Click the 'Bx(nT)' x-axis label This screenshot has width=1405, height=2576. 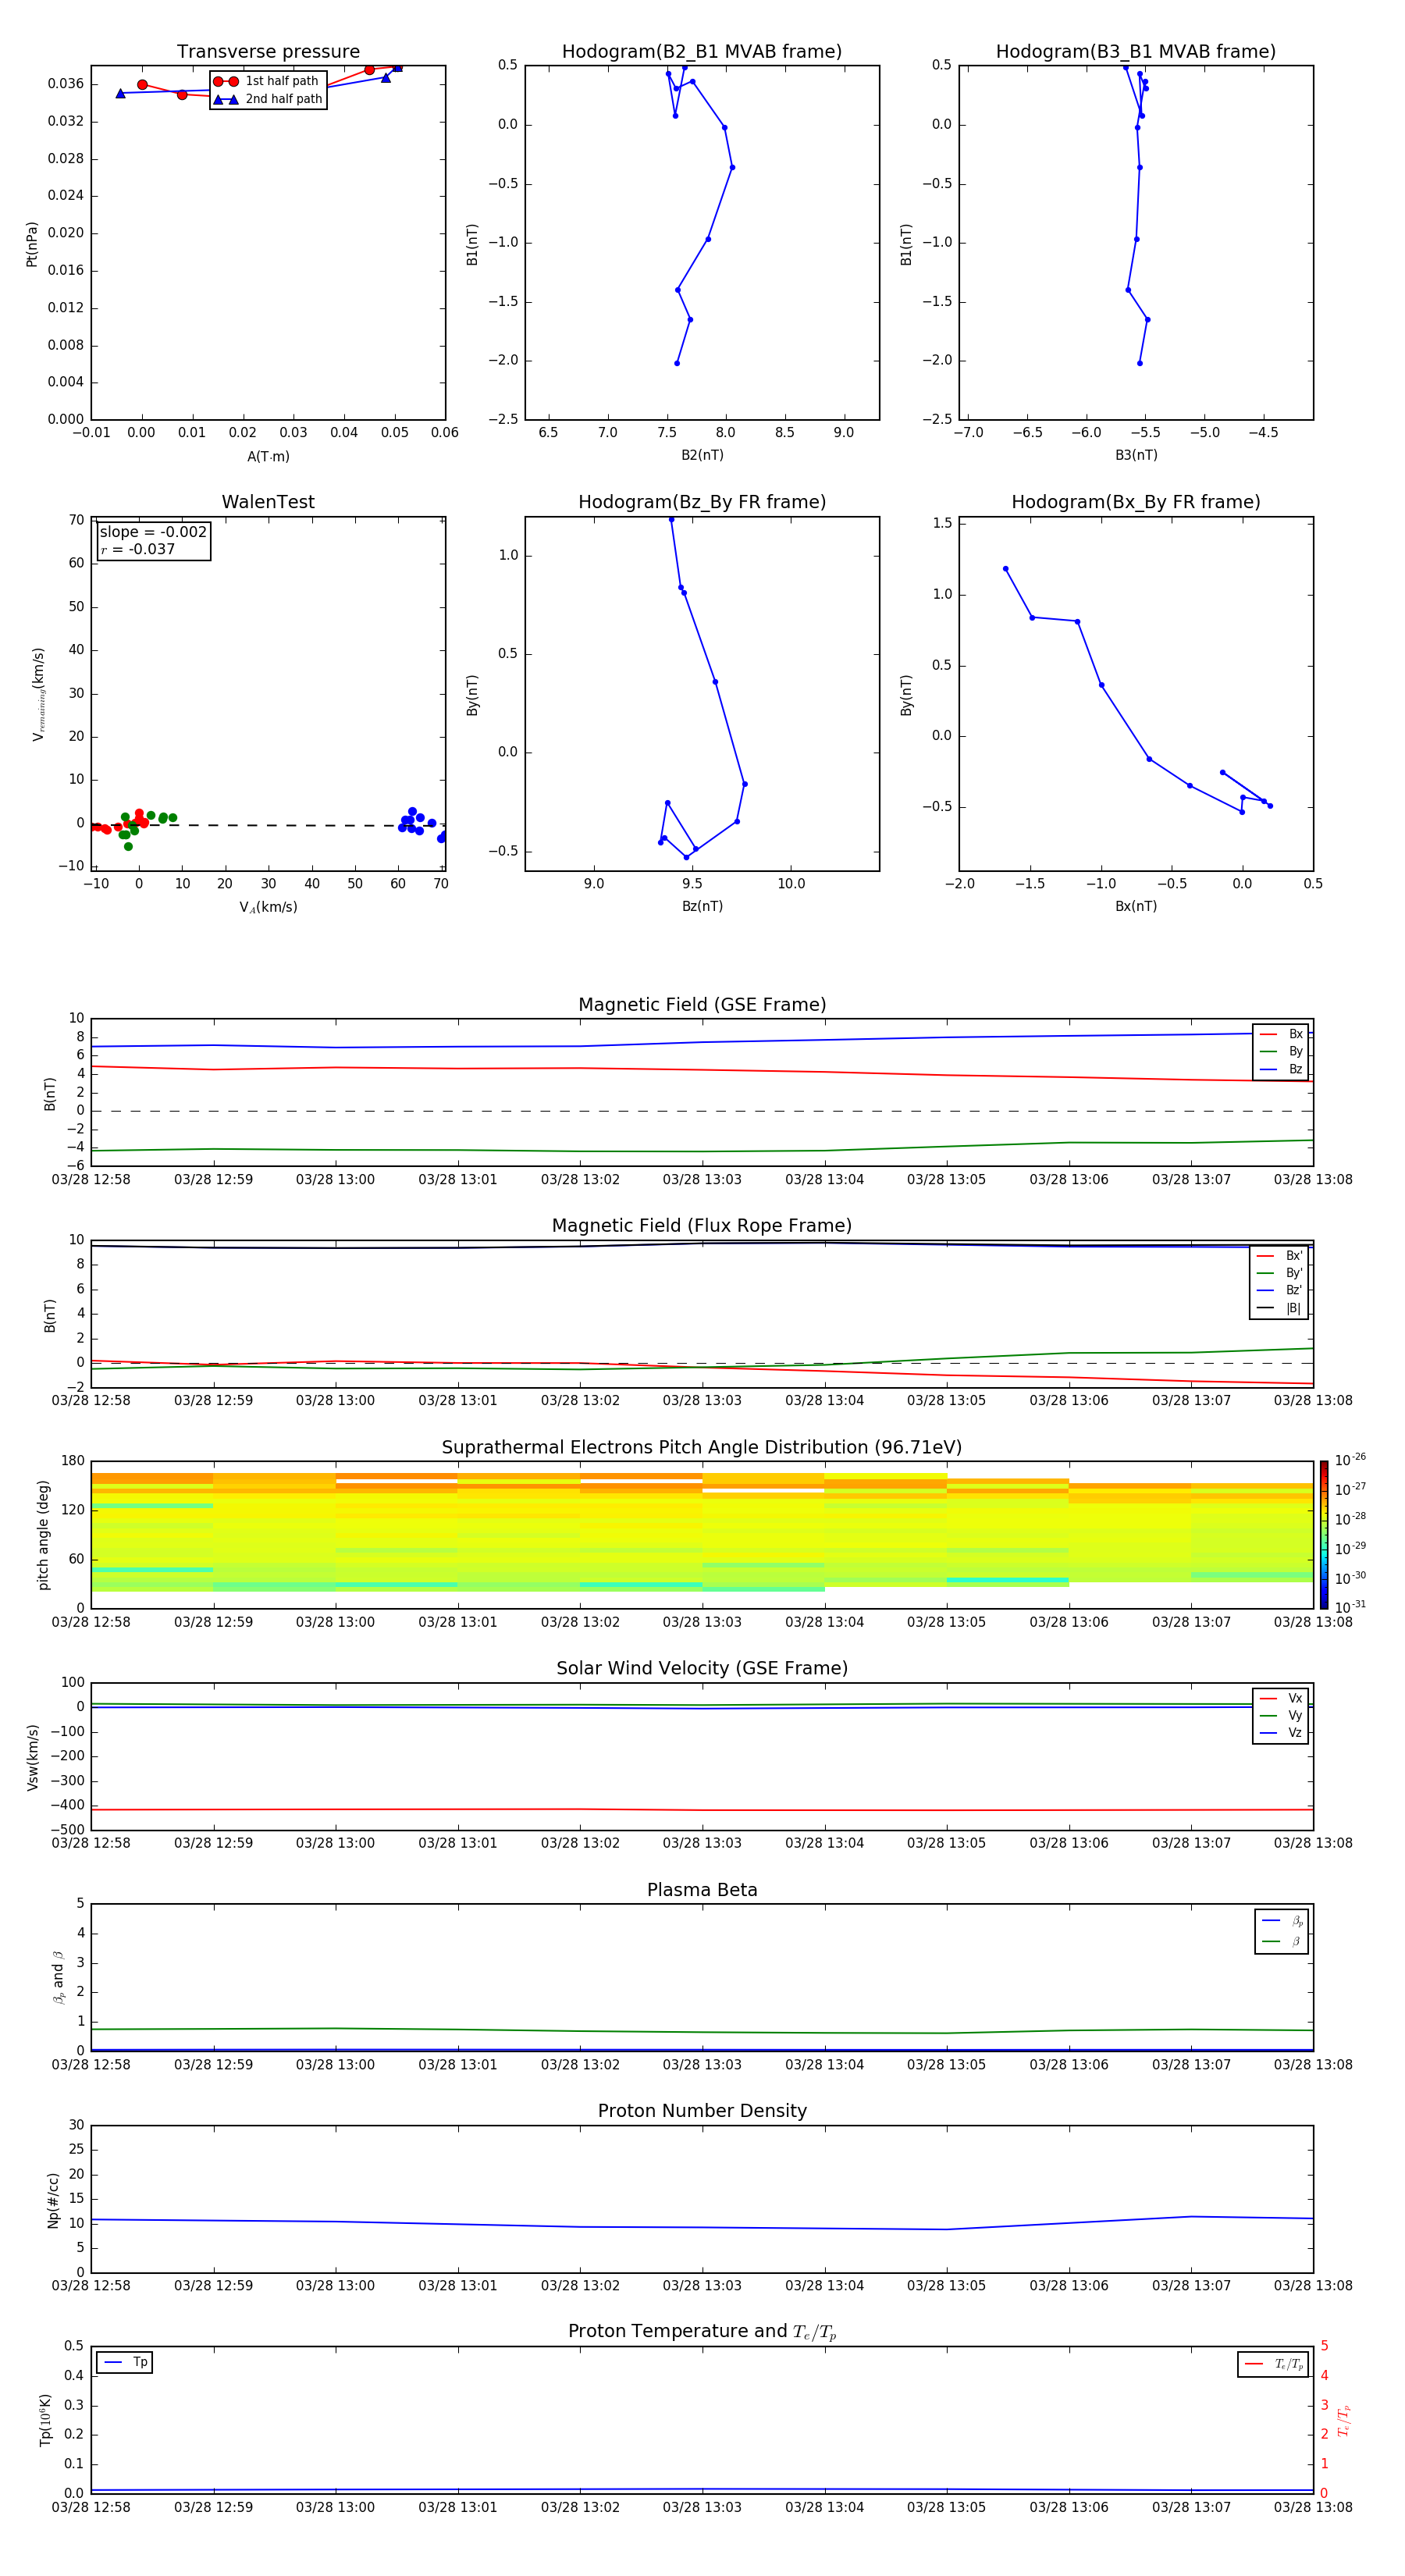tap(1136, 906)
